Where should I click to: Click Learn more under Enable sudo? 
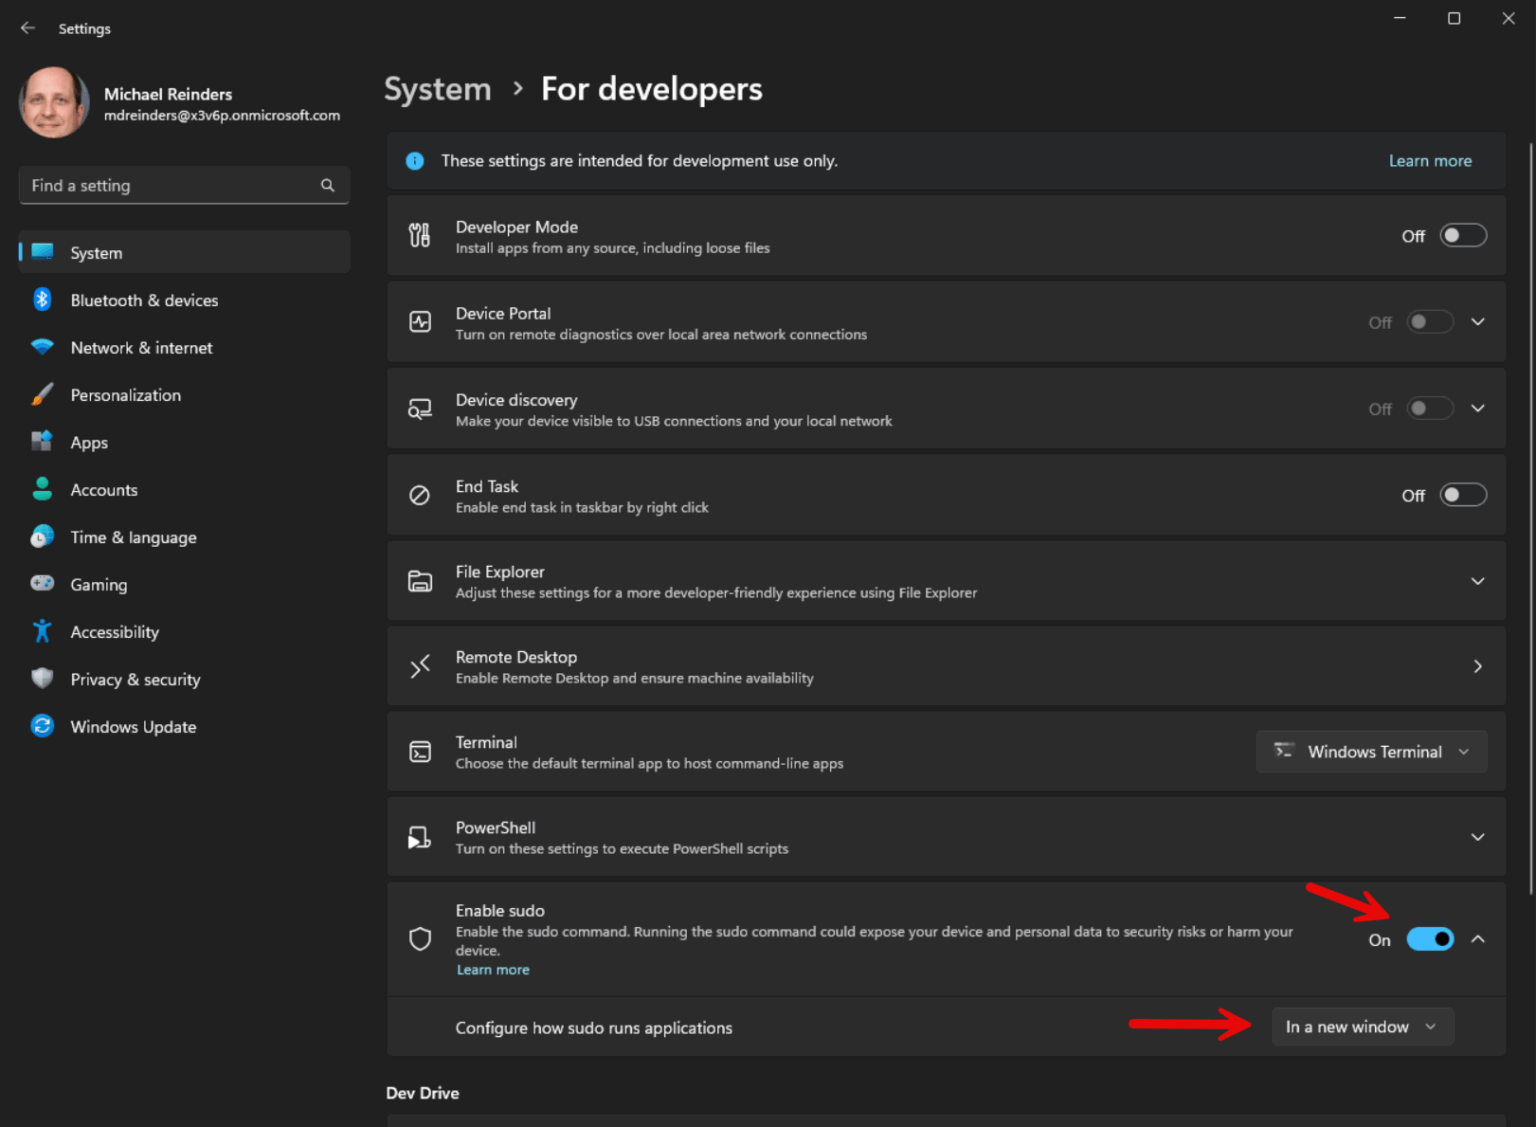[493, 969]
